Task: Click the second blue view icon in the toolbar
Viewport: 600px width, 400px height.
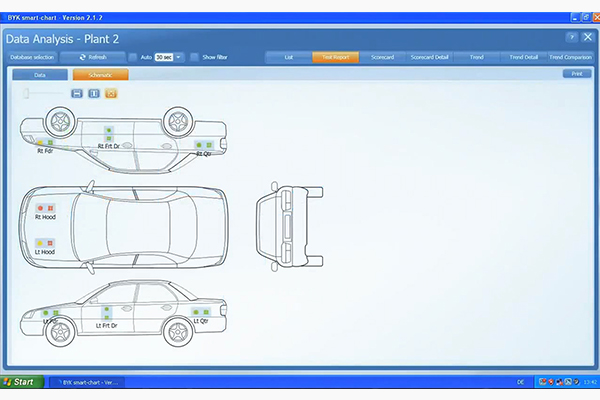Action: click(x=94, y=93)
